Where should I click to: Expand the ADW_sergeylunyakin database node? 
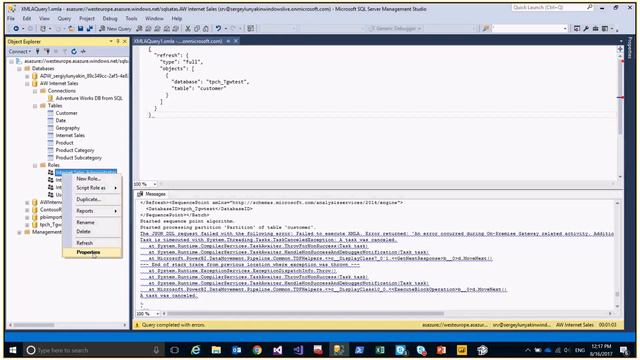pyautogui.click(x=27, y=76)
